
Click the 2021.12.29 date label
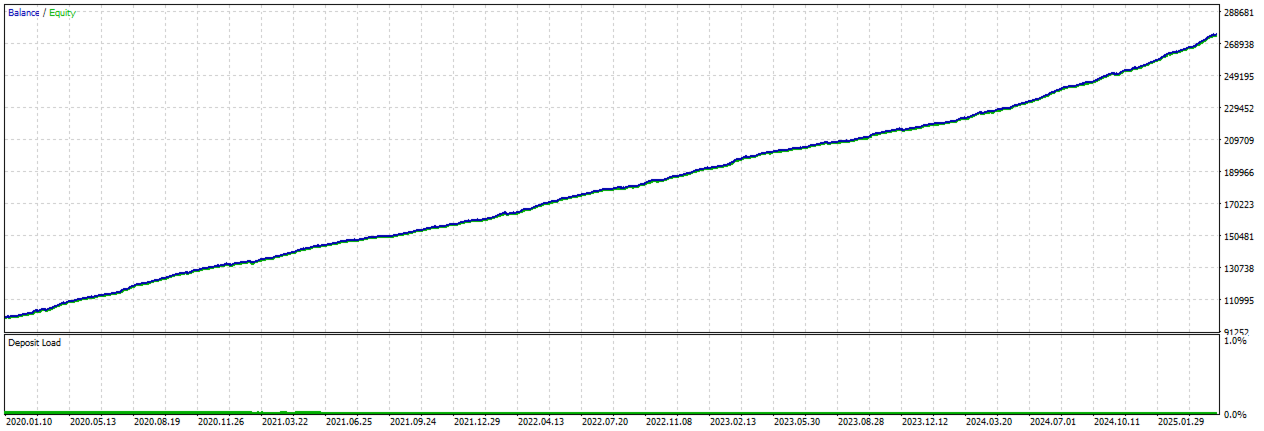pyautogui.click(x=477, y=423)
